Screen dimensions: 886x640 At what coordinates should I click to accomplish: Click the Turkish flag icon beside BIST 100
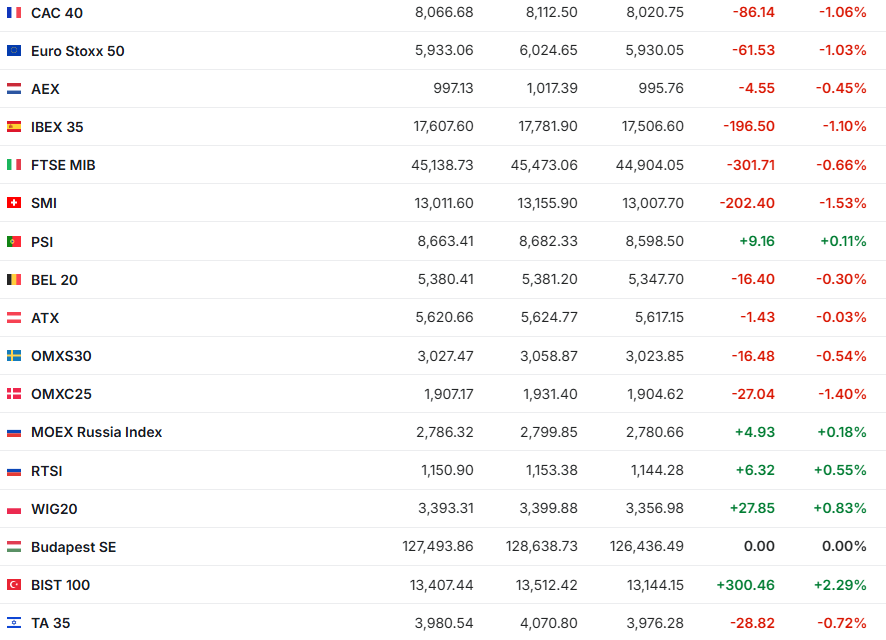coord(14,585)
